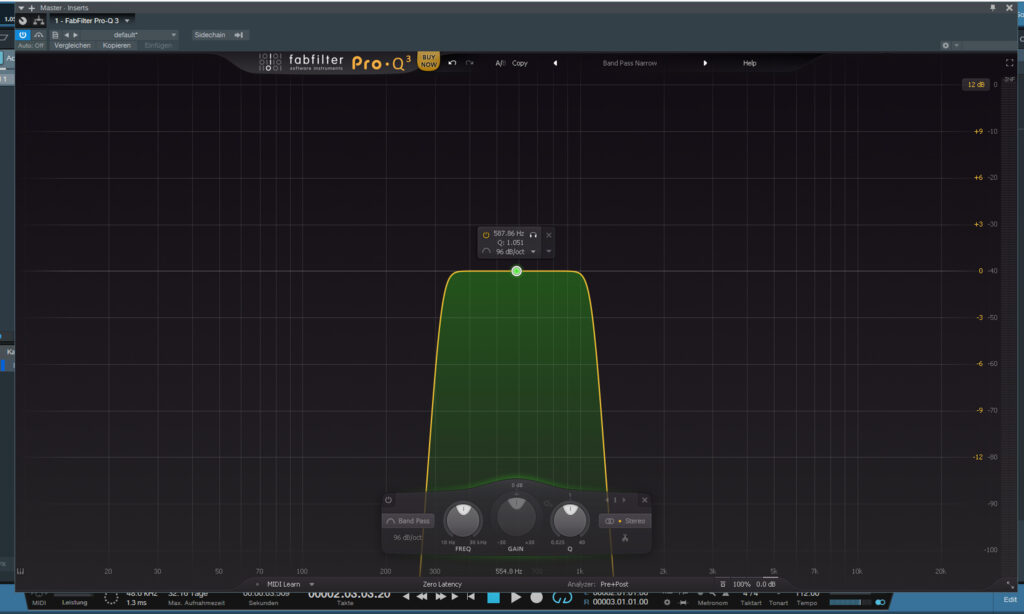Image resolution: width=1024 pixels, height=614 pixels.
Task: Select next band arrow in panel
Action: pyautogui.click(x=624, y=500)
